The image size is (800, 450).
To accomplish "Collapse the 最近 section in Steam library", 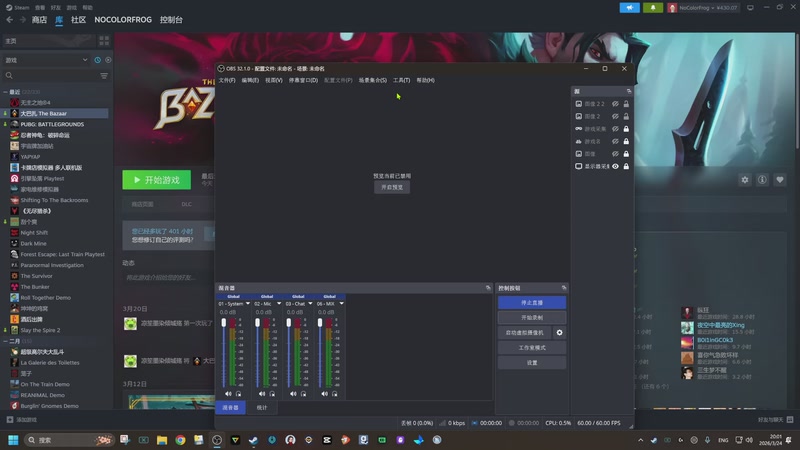I will (5, 92).
